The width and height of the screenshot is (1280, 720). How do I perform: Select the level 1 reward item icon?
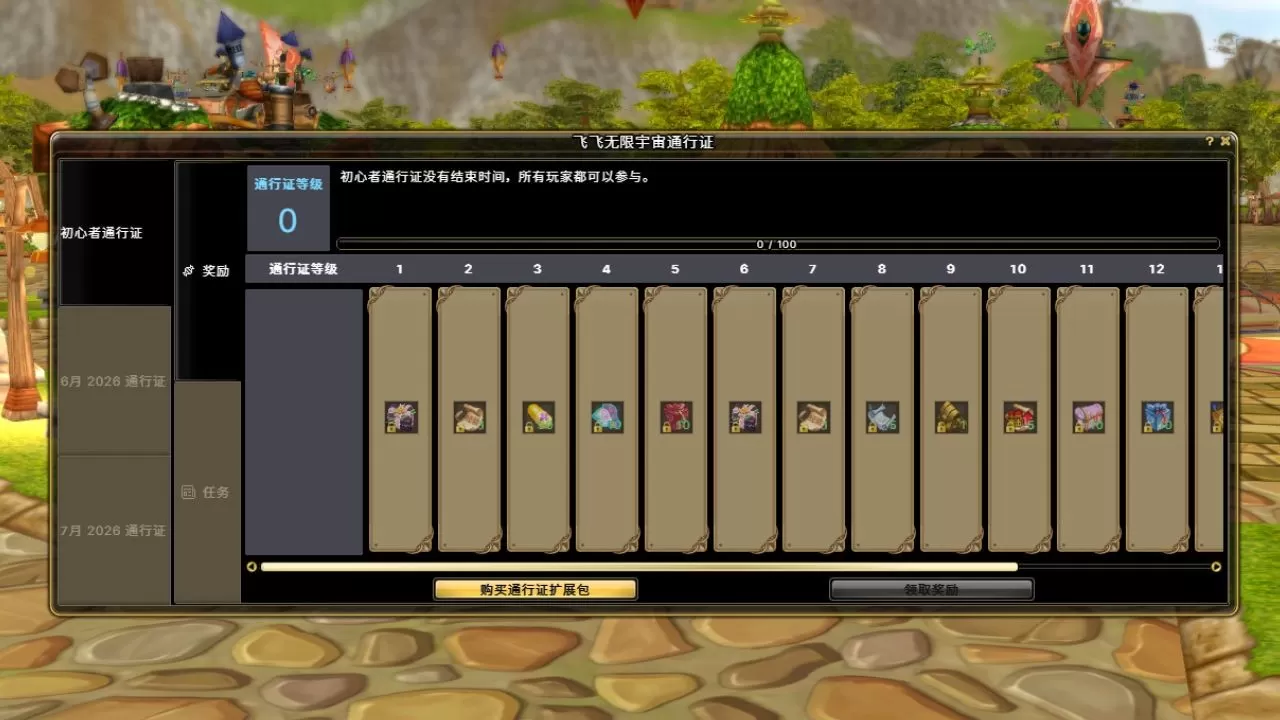coord(401,417)
